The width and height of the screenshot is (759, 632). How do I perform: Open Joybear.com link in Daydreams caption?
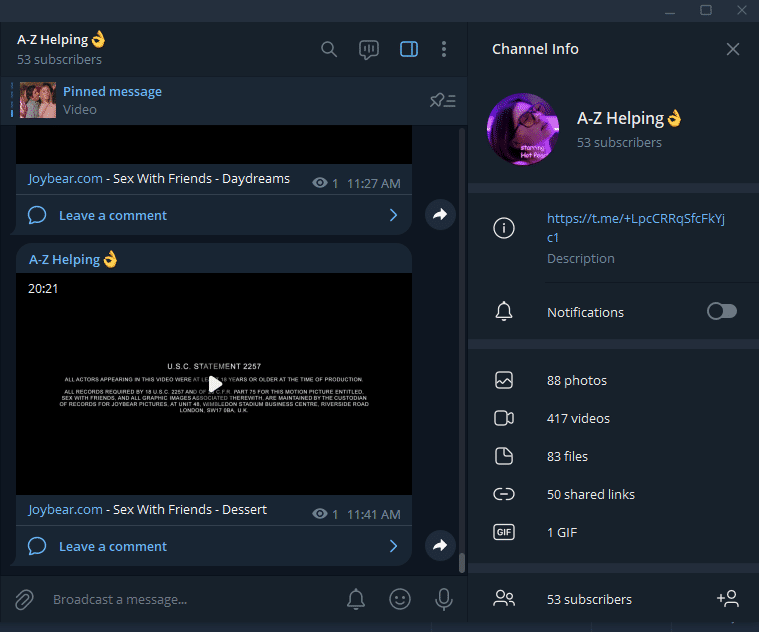[x=65, y=179]
